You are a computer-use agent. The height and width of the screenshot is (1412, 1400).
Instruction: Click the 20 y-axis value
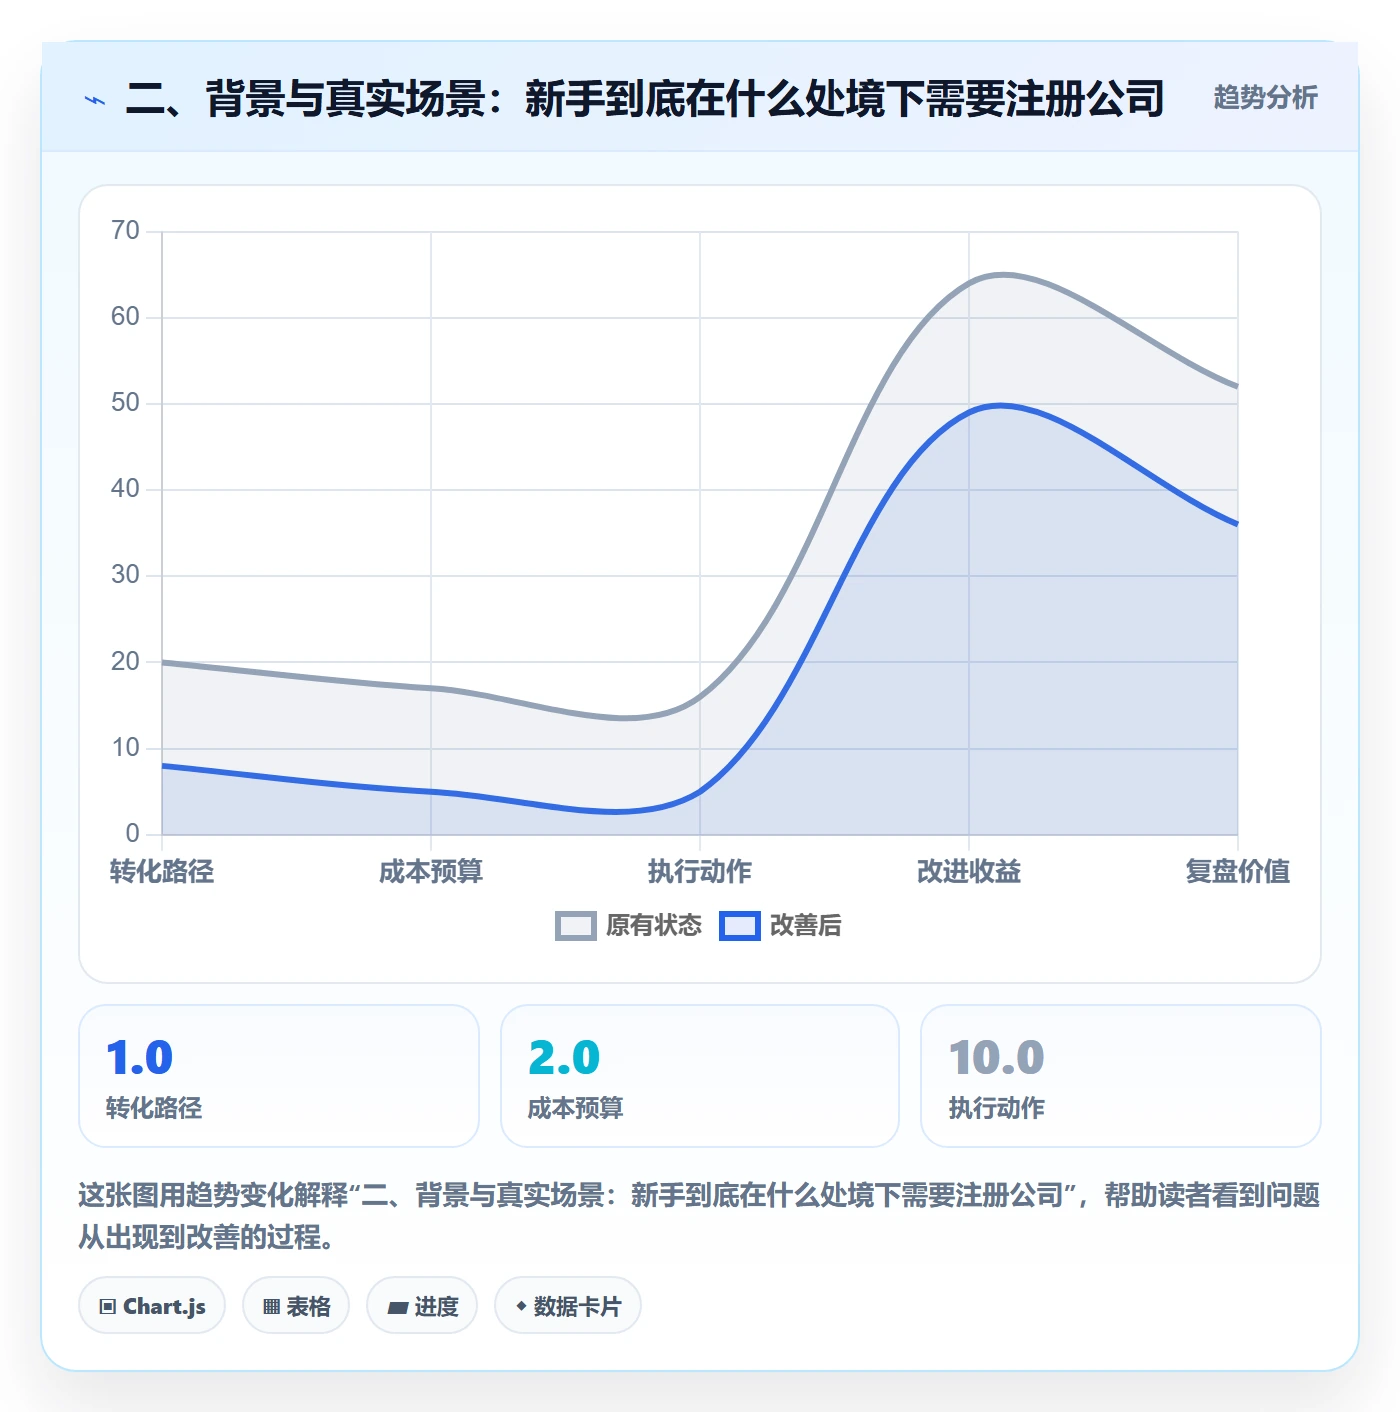[125, 662]
